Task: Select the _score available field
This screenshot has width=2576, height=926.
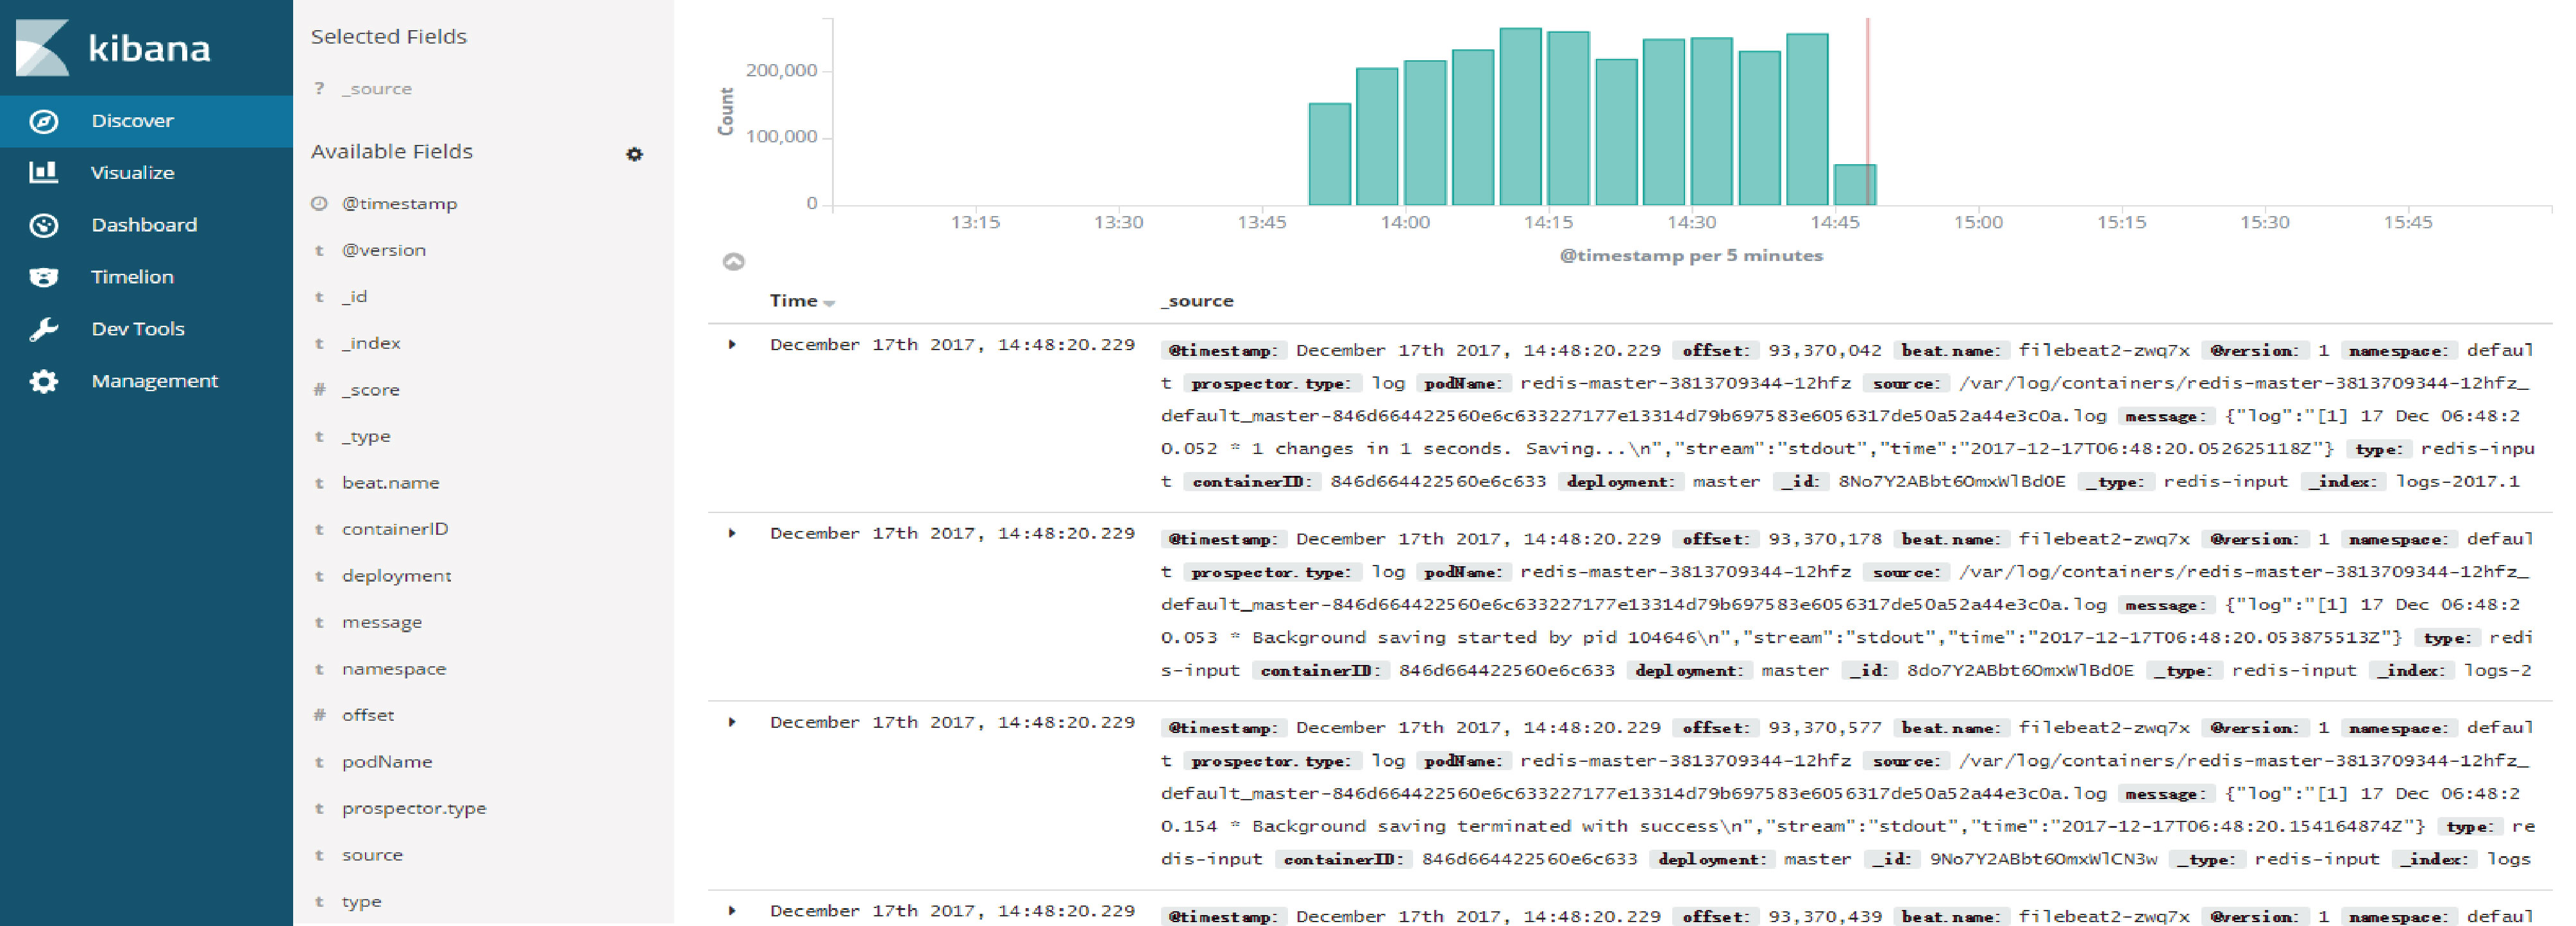Action: pos(370,390)
